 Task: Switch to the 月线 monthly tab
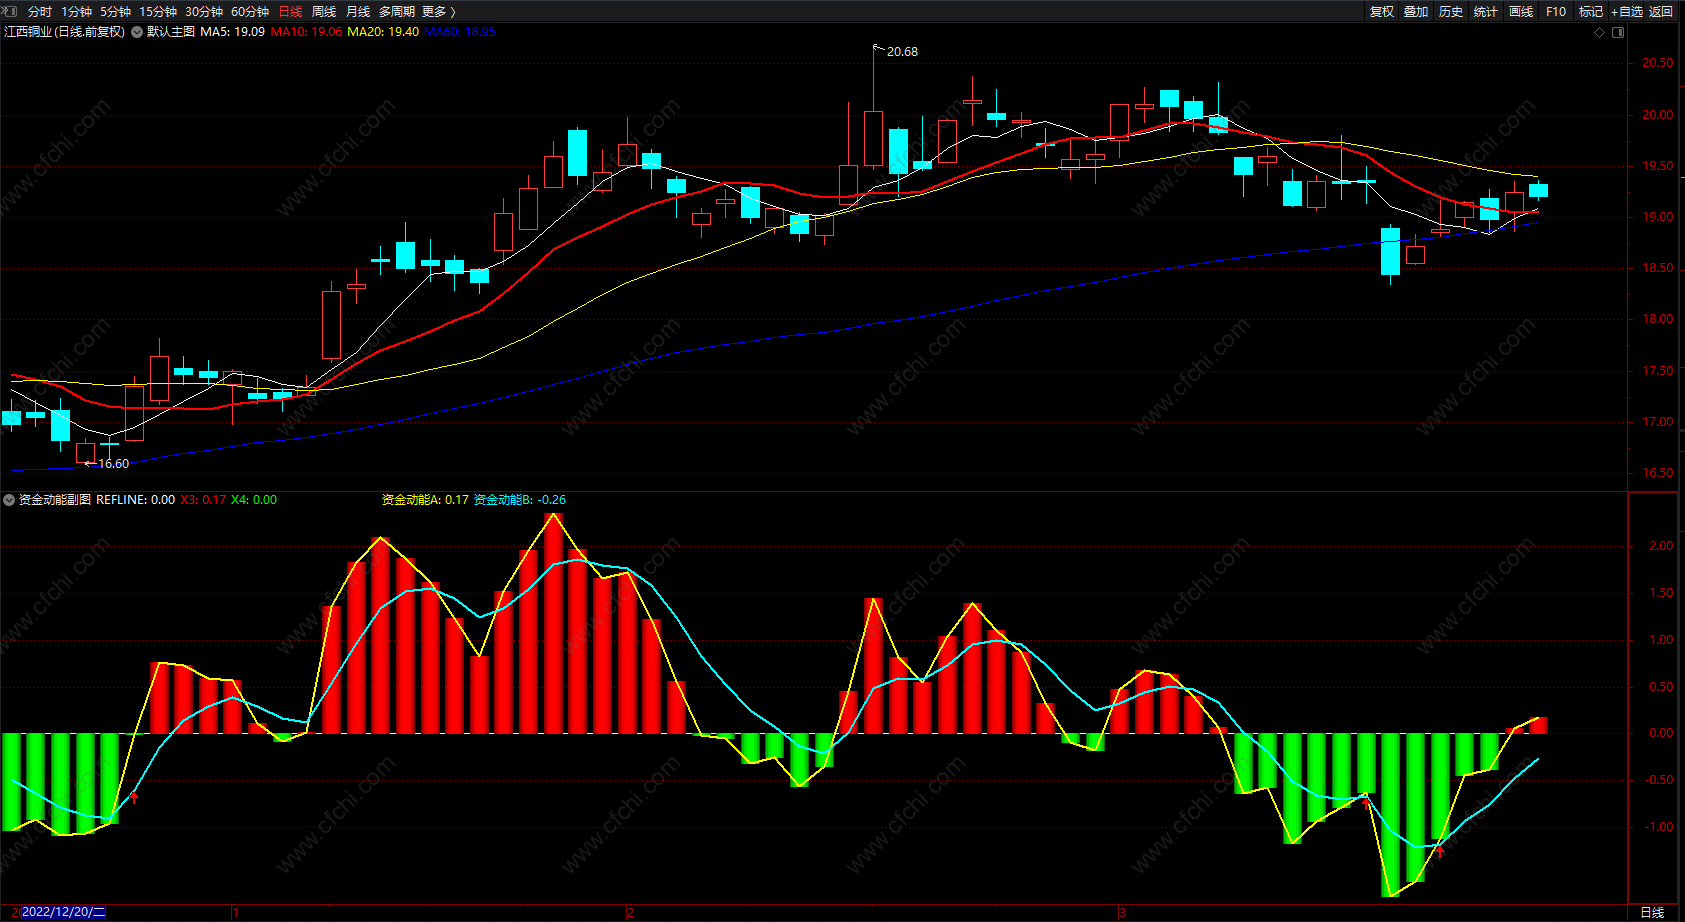tap(358, 12)
